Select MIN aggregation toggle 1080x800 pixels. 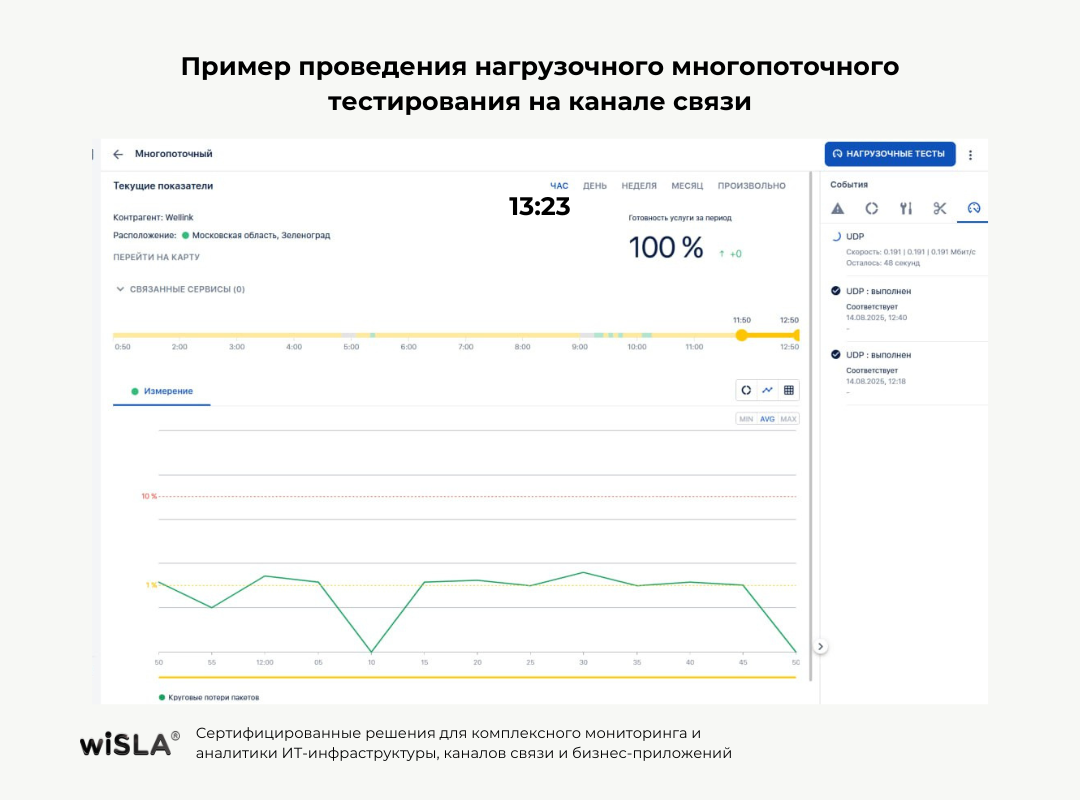point(746,419)
